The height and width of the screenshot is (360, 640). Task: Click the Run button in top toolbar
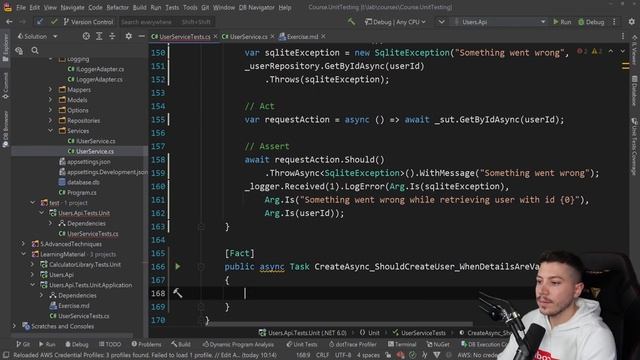562,22
